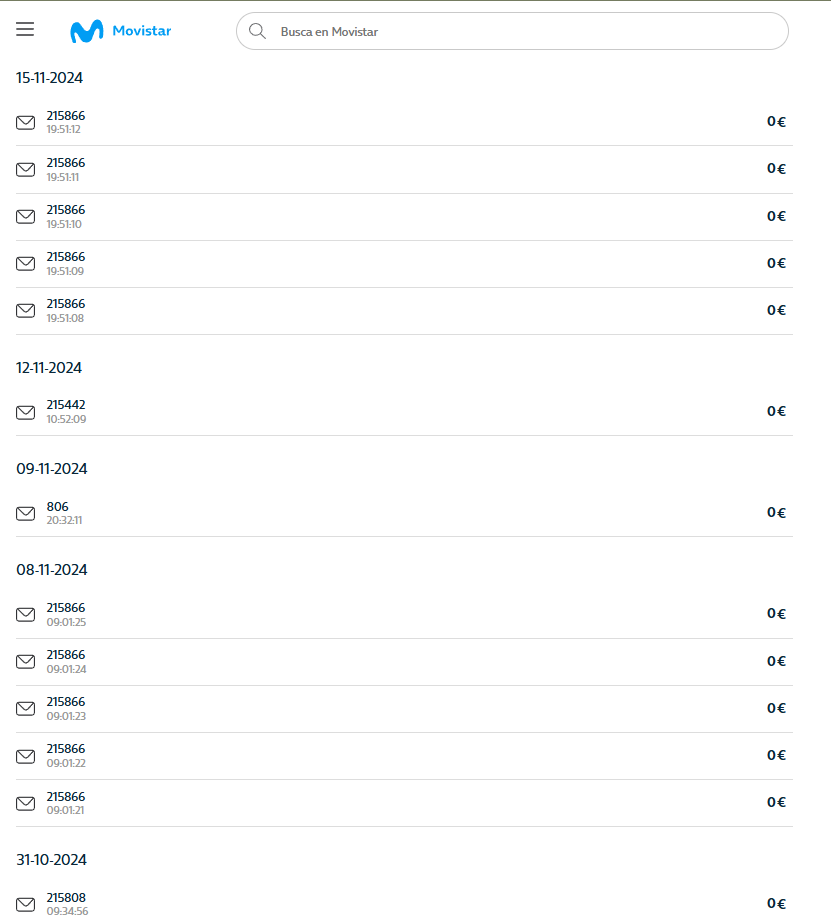Viewport: 831px width, 919px height.
Task: Click the date header 15-11-2024
Action: pos(48,77)
